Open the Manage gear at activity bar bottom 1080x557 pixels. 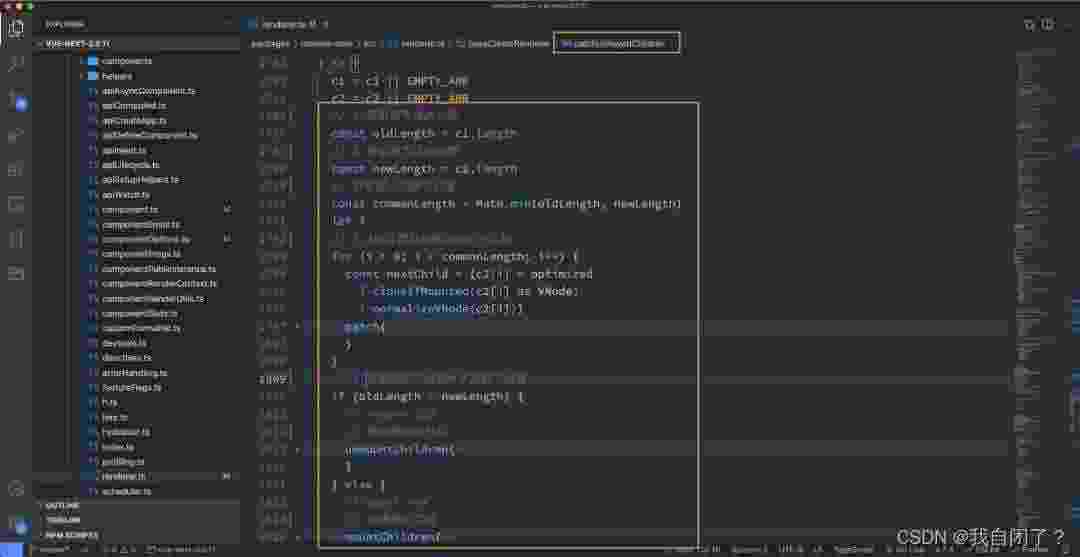click(16, 525)
